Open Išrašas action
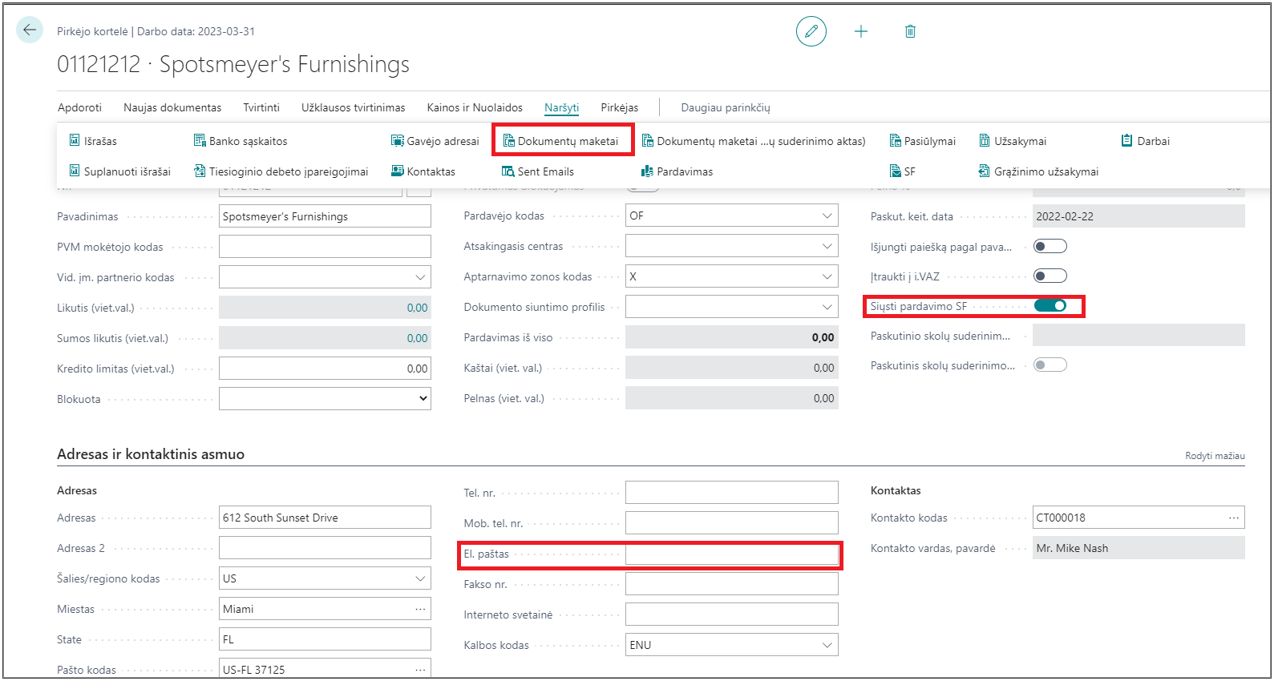The height and width of the screenshot is (682, 1273). coord(93,141)
